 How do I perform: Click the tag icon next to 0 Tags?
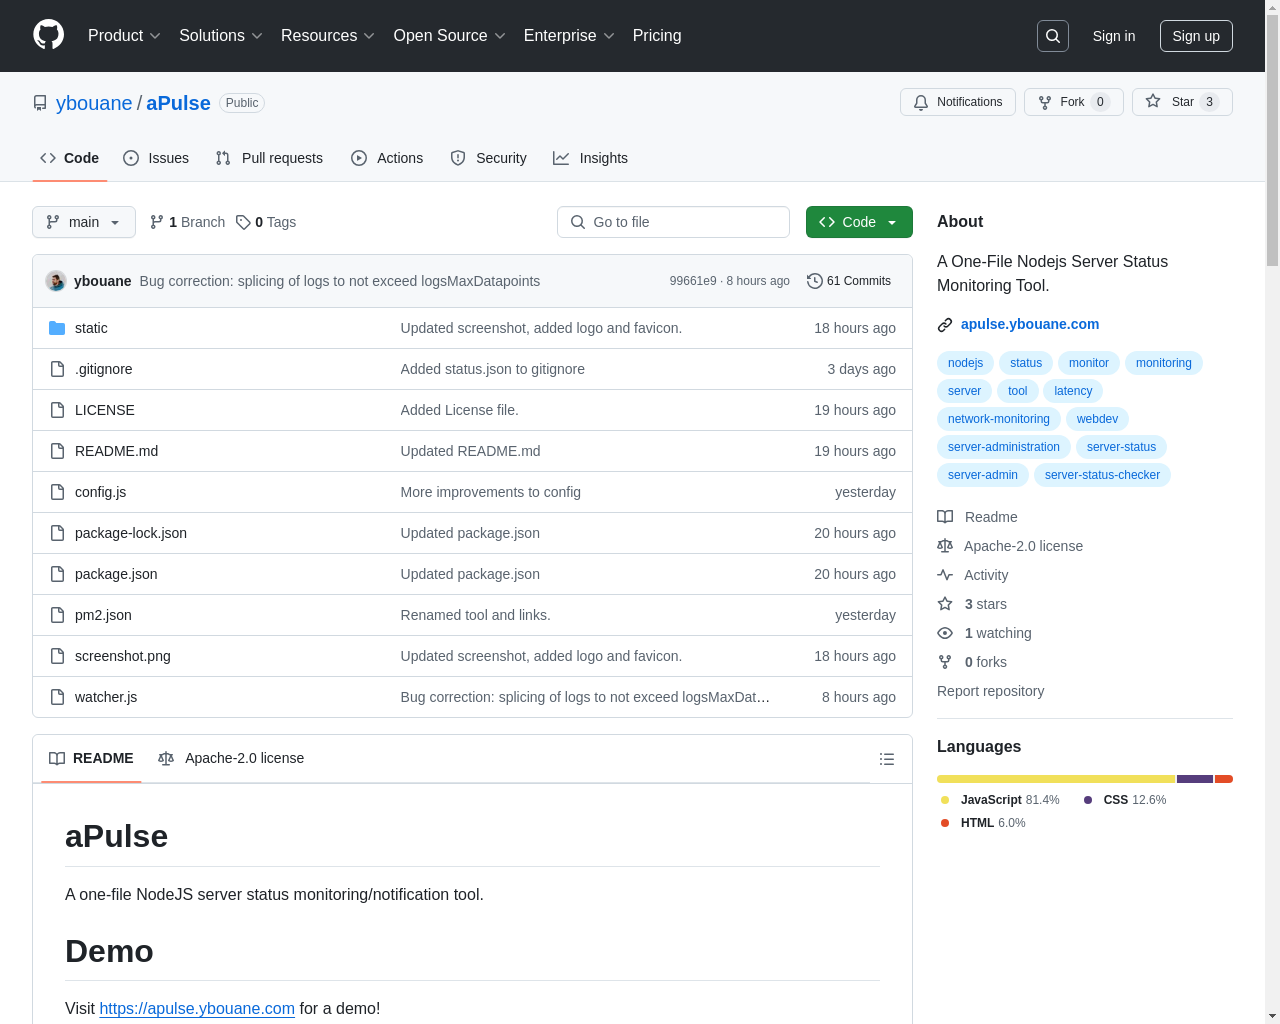(x=243, y=222)
